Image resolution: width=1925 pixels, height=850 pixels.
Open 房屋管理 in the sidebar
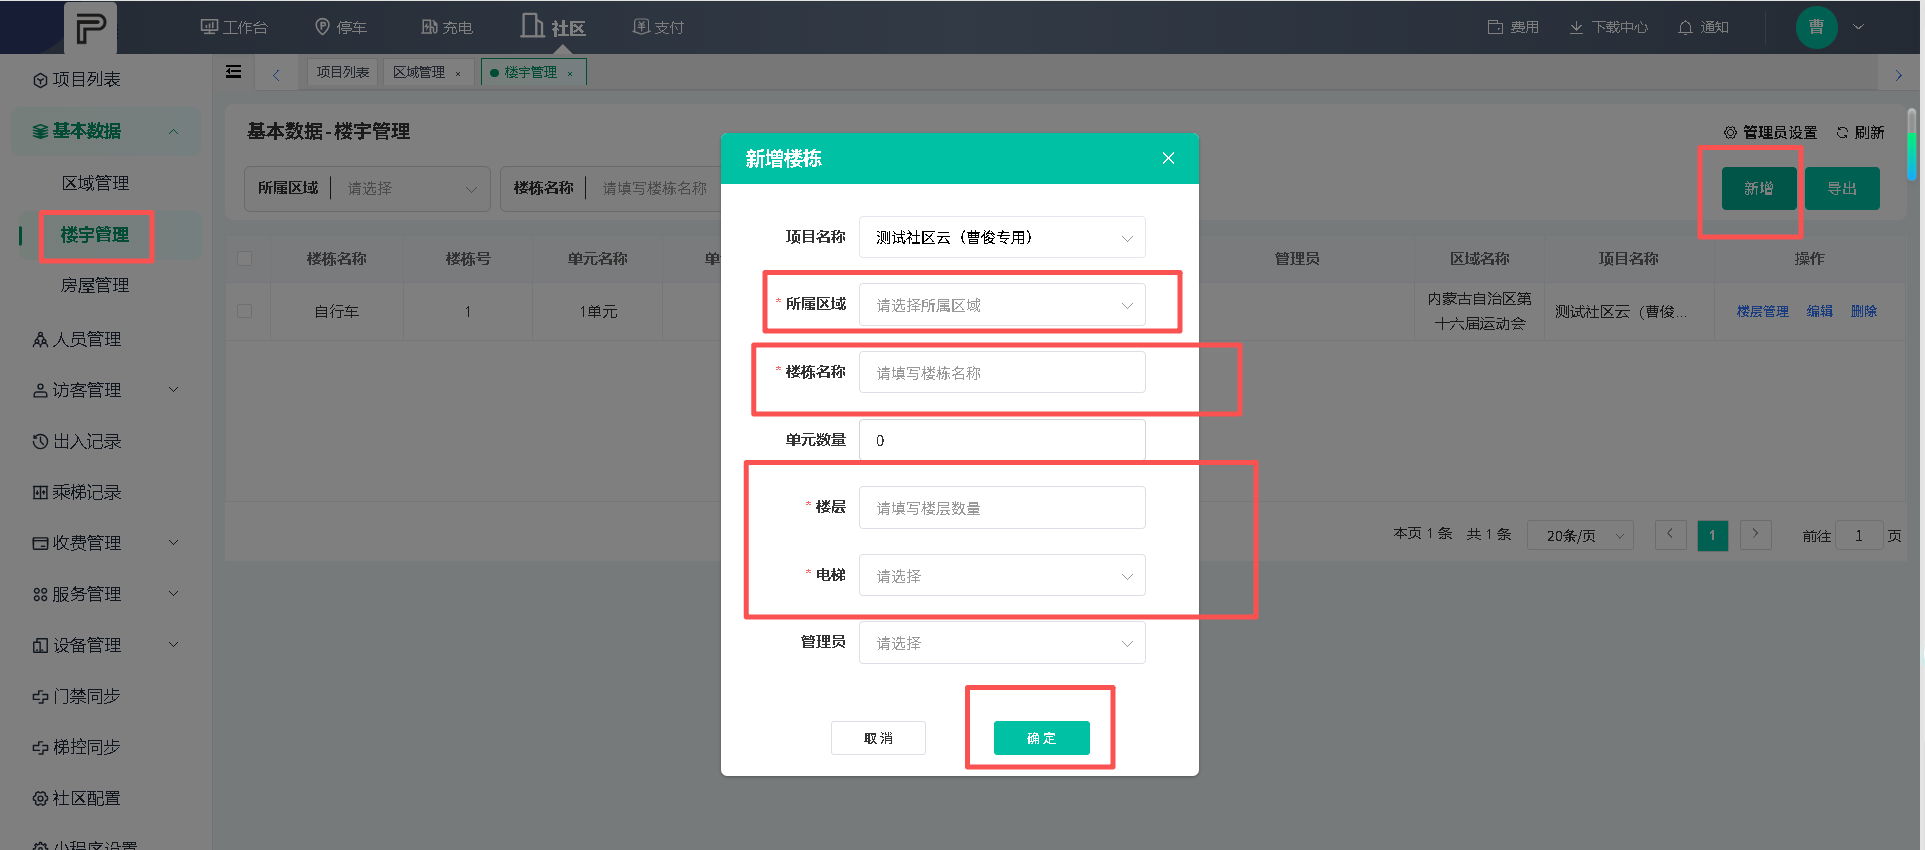95,286
